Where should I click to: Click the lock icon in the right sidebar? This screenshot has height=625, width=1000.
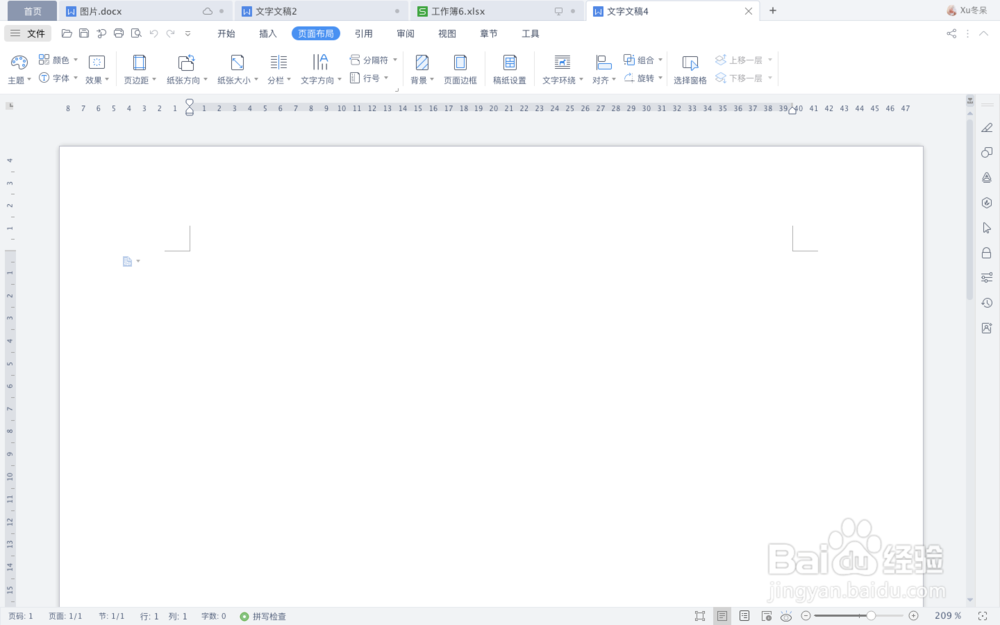[987, 253]
